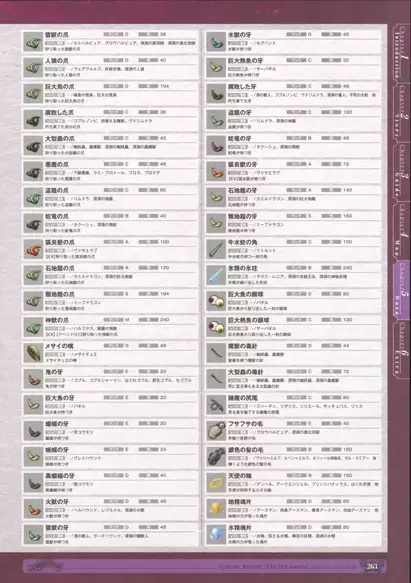The height and width of the screenshot is (583, 411).
Task: Switch to the Chapter 2 Story tab
Action: (x=401, y=112)
